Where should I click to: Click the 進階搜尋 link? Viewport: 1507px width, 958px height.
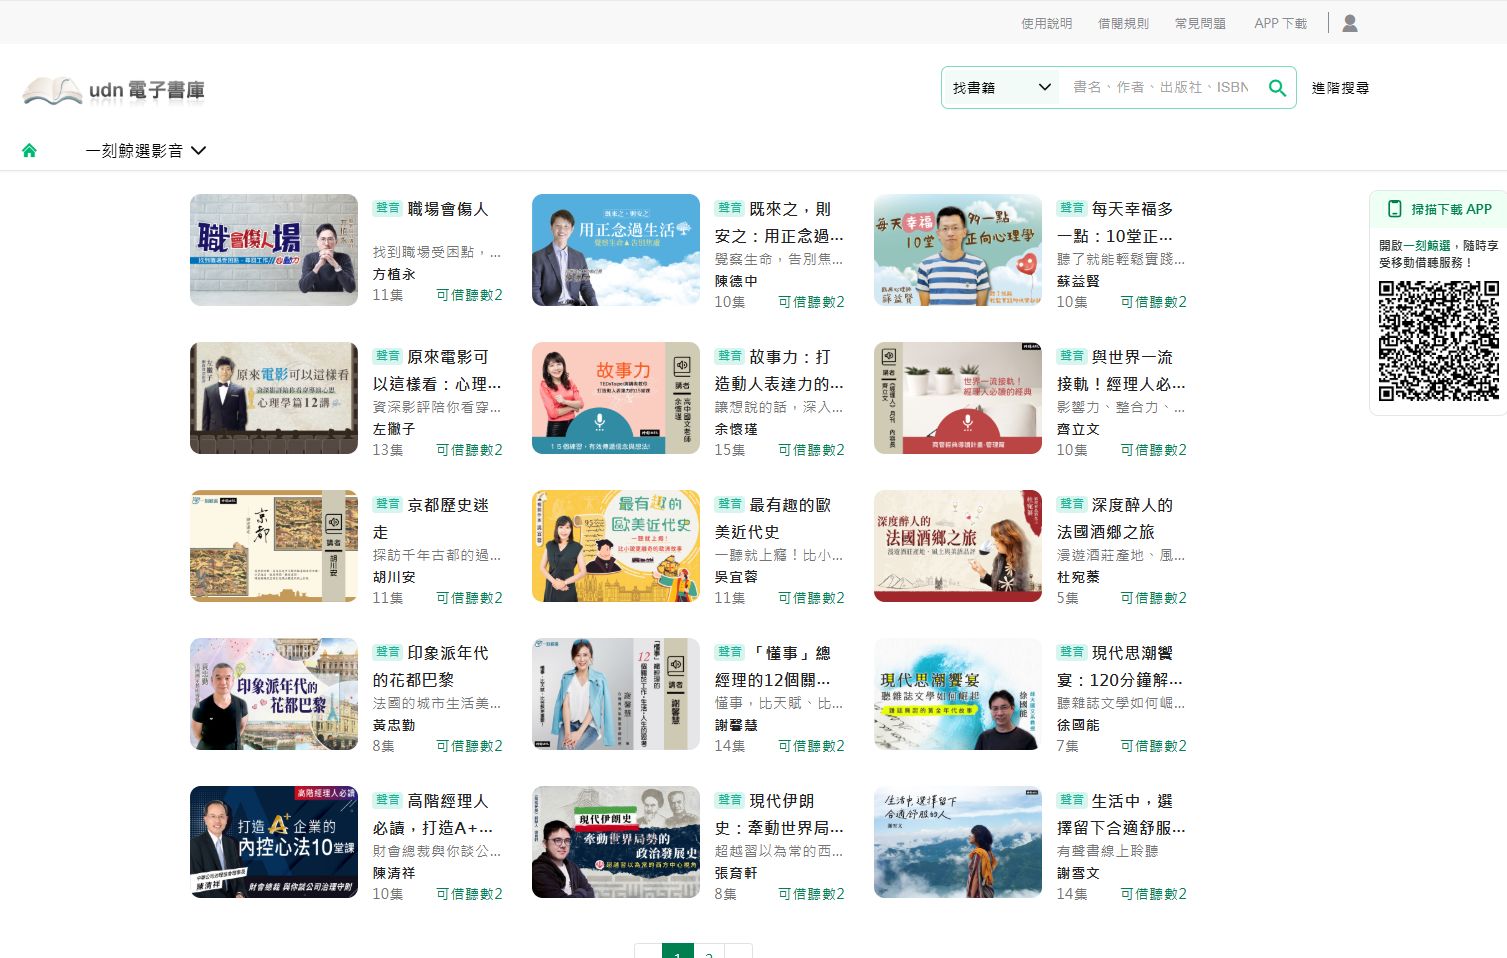1340,88
